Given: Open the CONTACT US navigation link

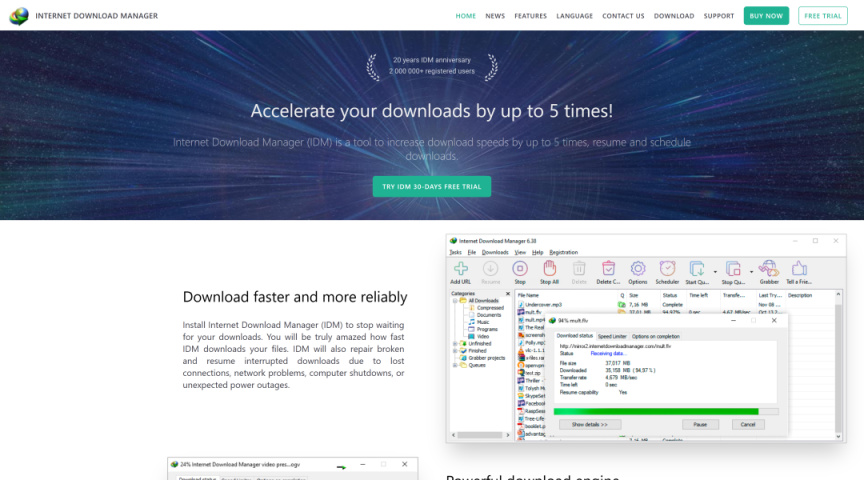Looking at the screenshot, I should (x=623, y=16).
